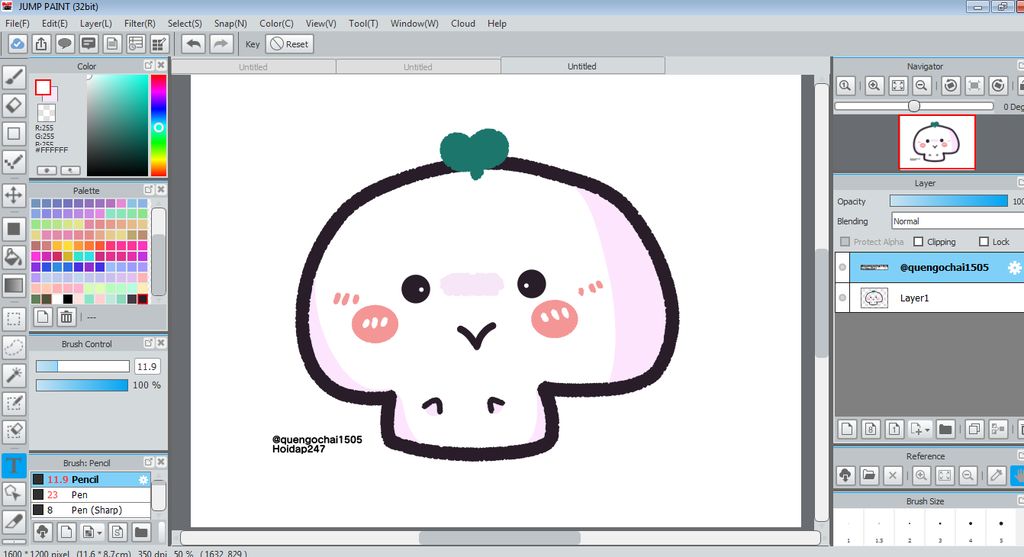
Task: Open settings gear of @quengochai1505 layer
Action: pyautogui.click(x=1014, y=268)
